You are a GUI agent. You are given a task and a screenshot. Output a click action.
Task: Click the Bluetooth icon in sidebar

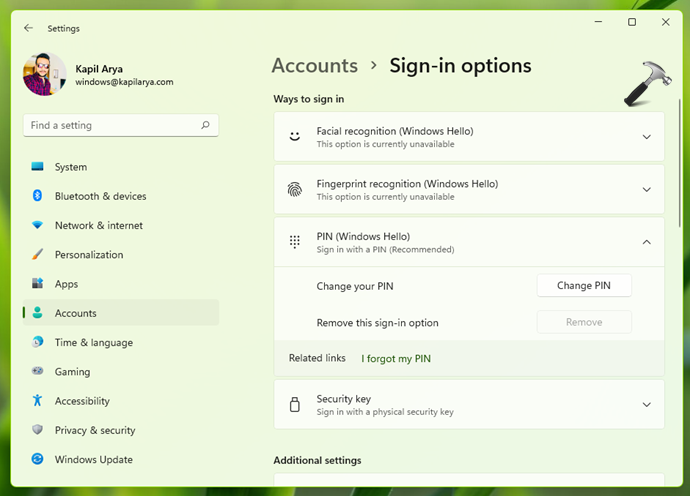(x=38, y=196)
